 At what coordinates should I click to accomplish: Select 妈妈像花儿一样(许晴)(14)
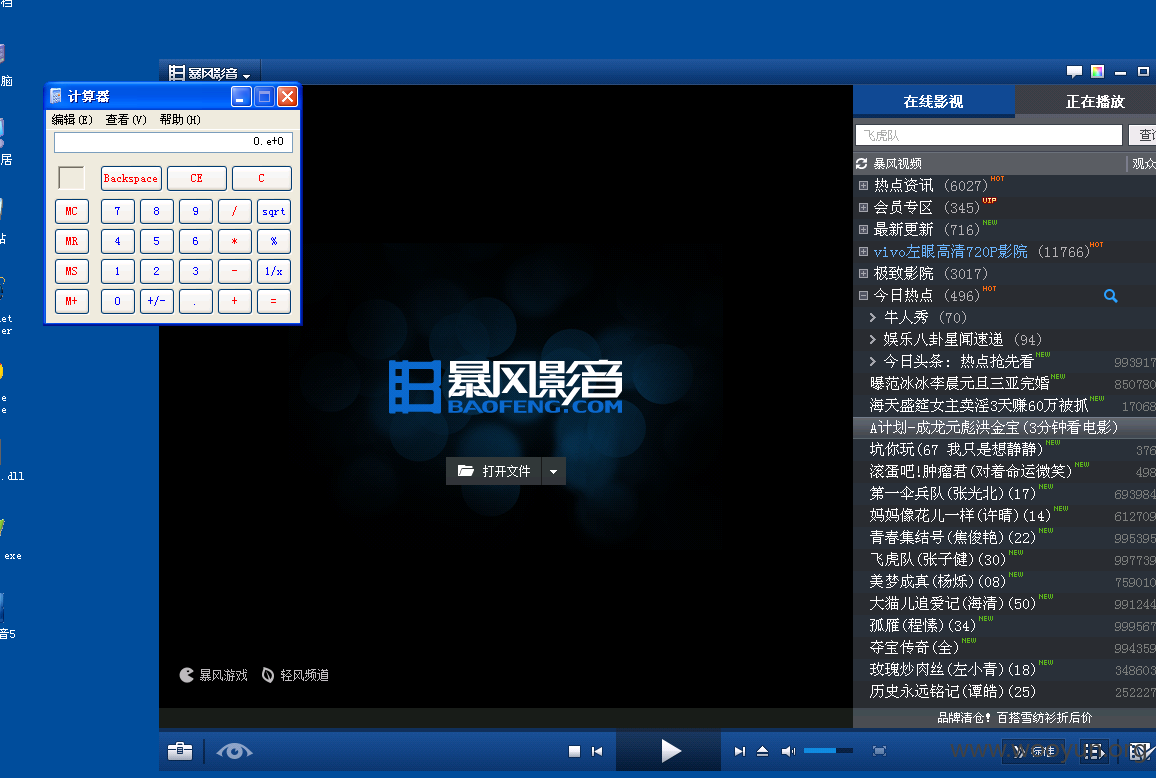coord(960,515)
